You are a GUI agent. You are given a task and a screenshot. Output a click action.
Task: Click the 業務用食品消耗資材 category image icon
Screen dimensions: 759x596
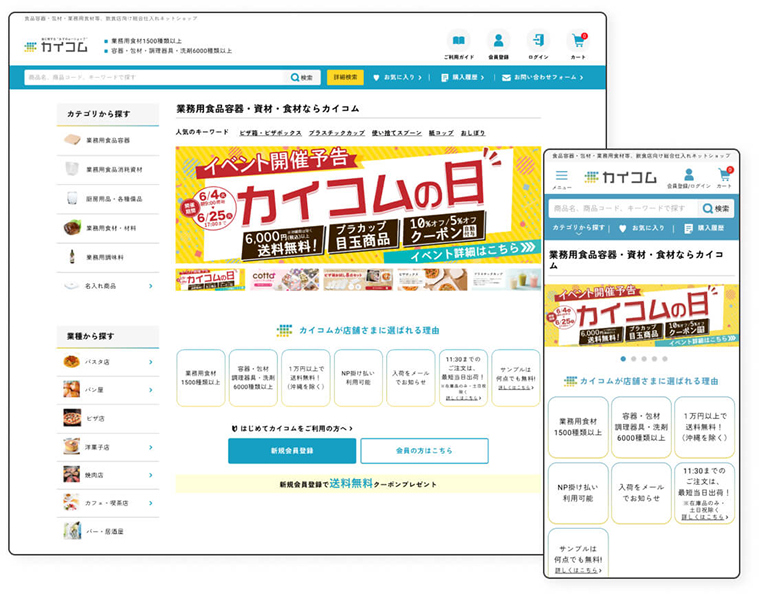click(x=72, y=169)
